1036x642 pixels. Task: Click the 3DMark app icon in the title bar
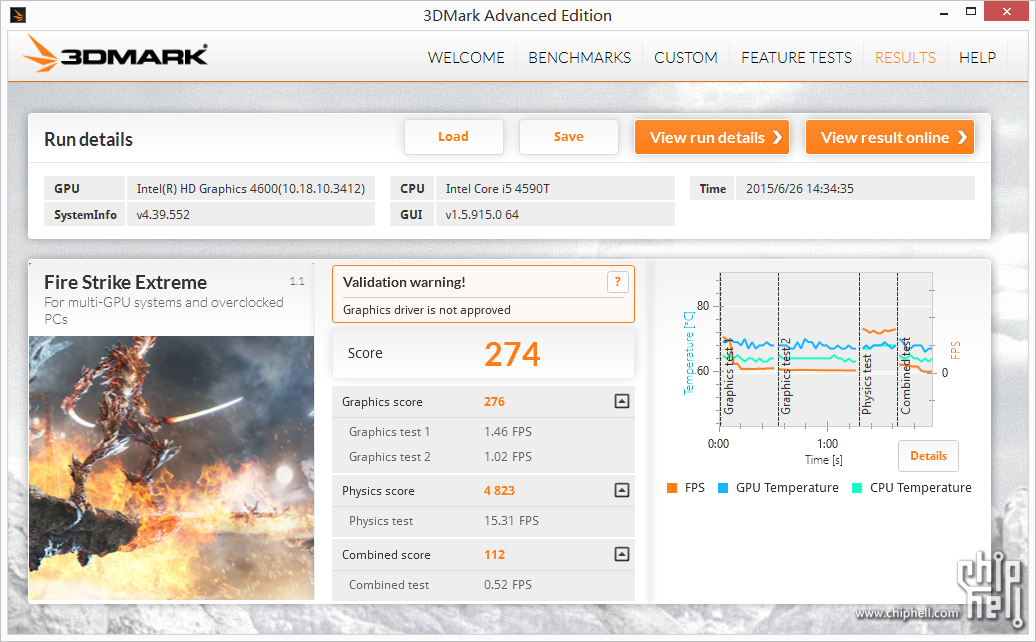point(18,15)
